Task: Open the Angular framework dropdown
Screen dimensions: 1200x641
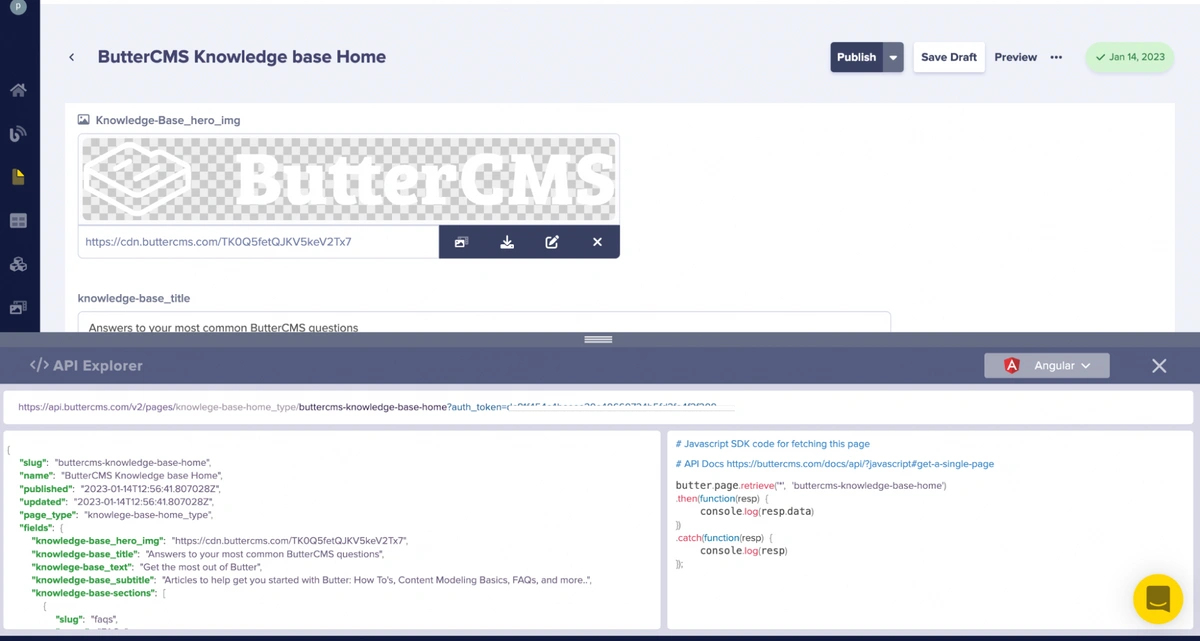Action: pos(1047,366)
